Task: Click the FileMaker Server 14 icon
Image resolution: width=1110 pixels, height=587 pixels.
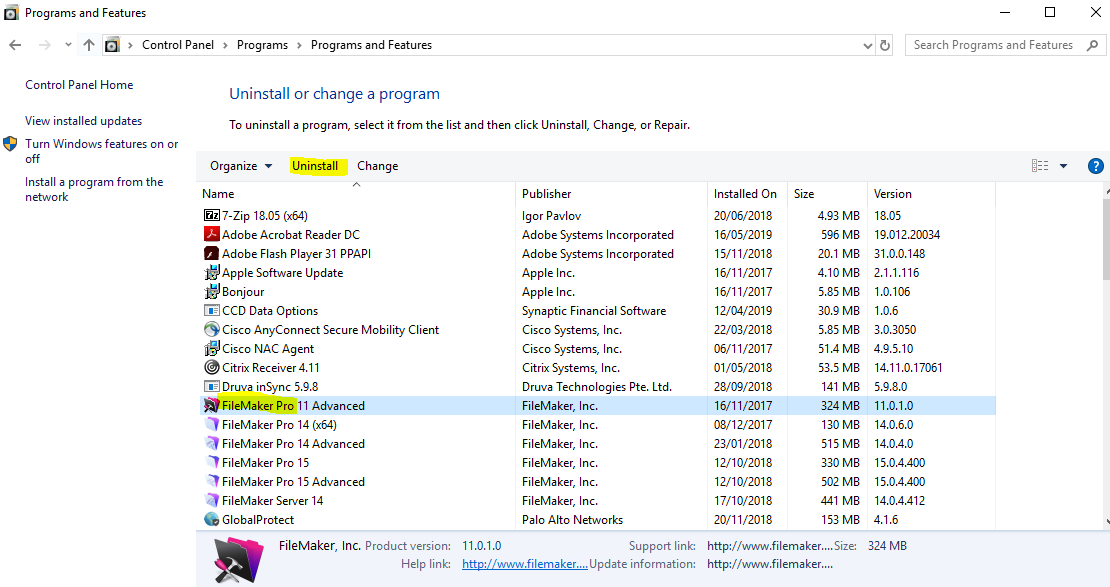Action: [x=212, y=501]
